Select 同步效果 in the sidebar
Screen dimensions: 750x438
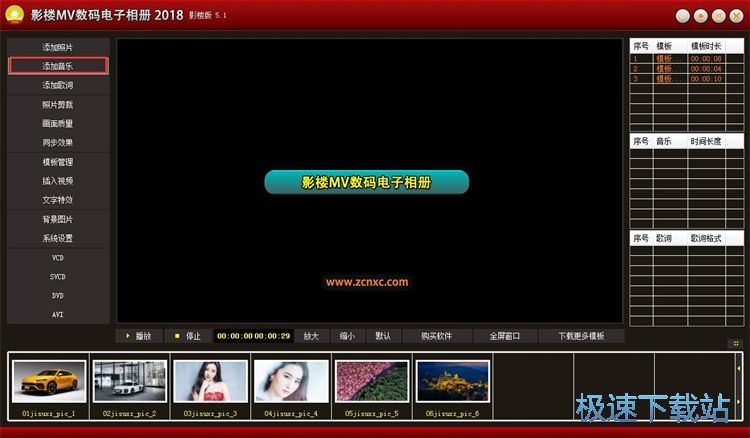coord(58,142)
